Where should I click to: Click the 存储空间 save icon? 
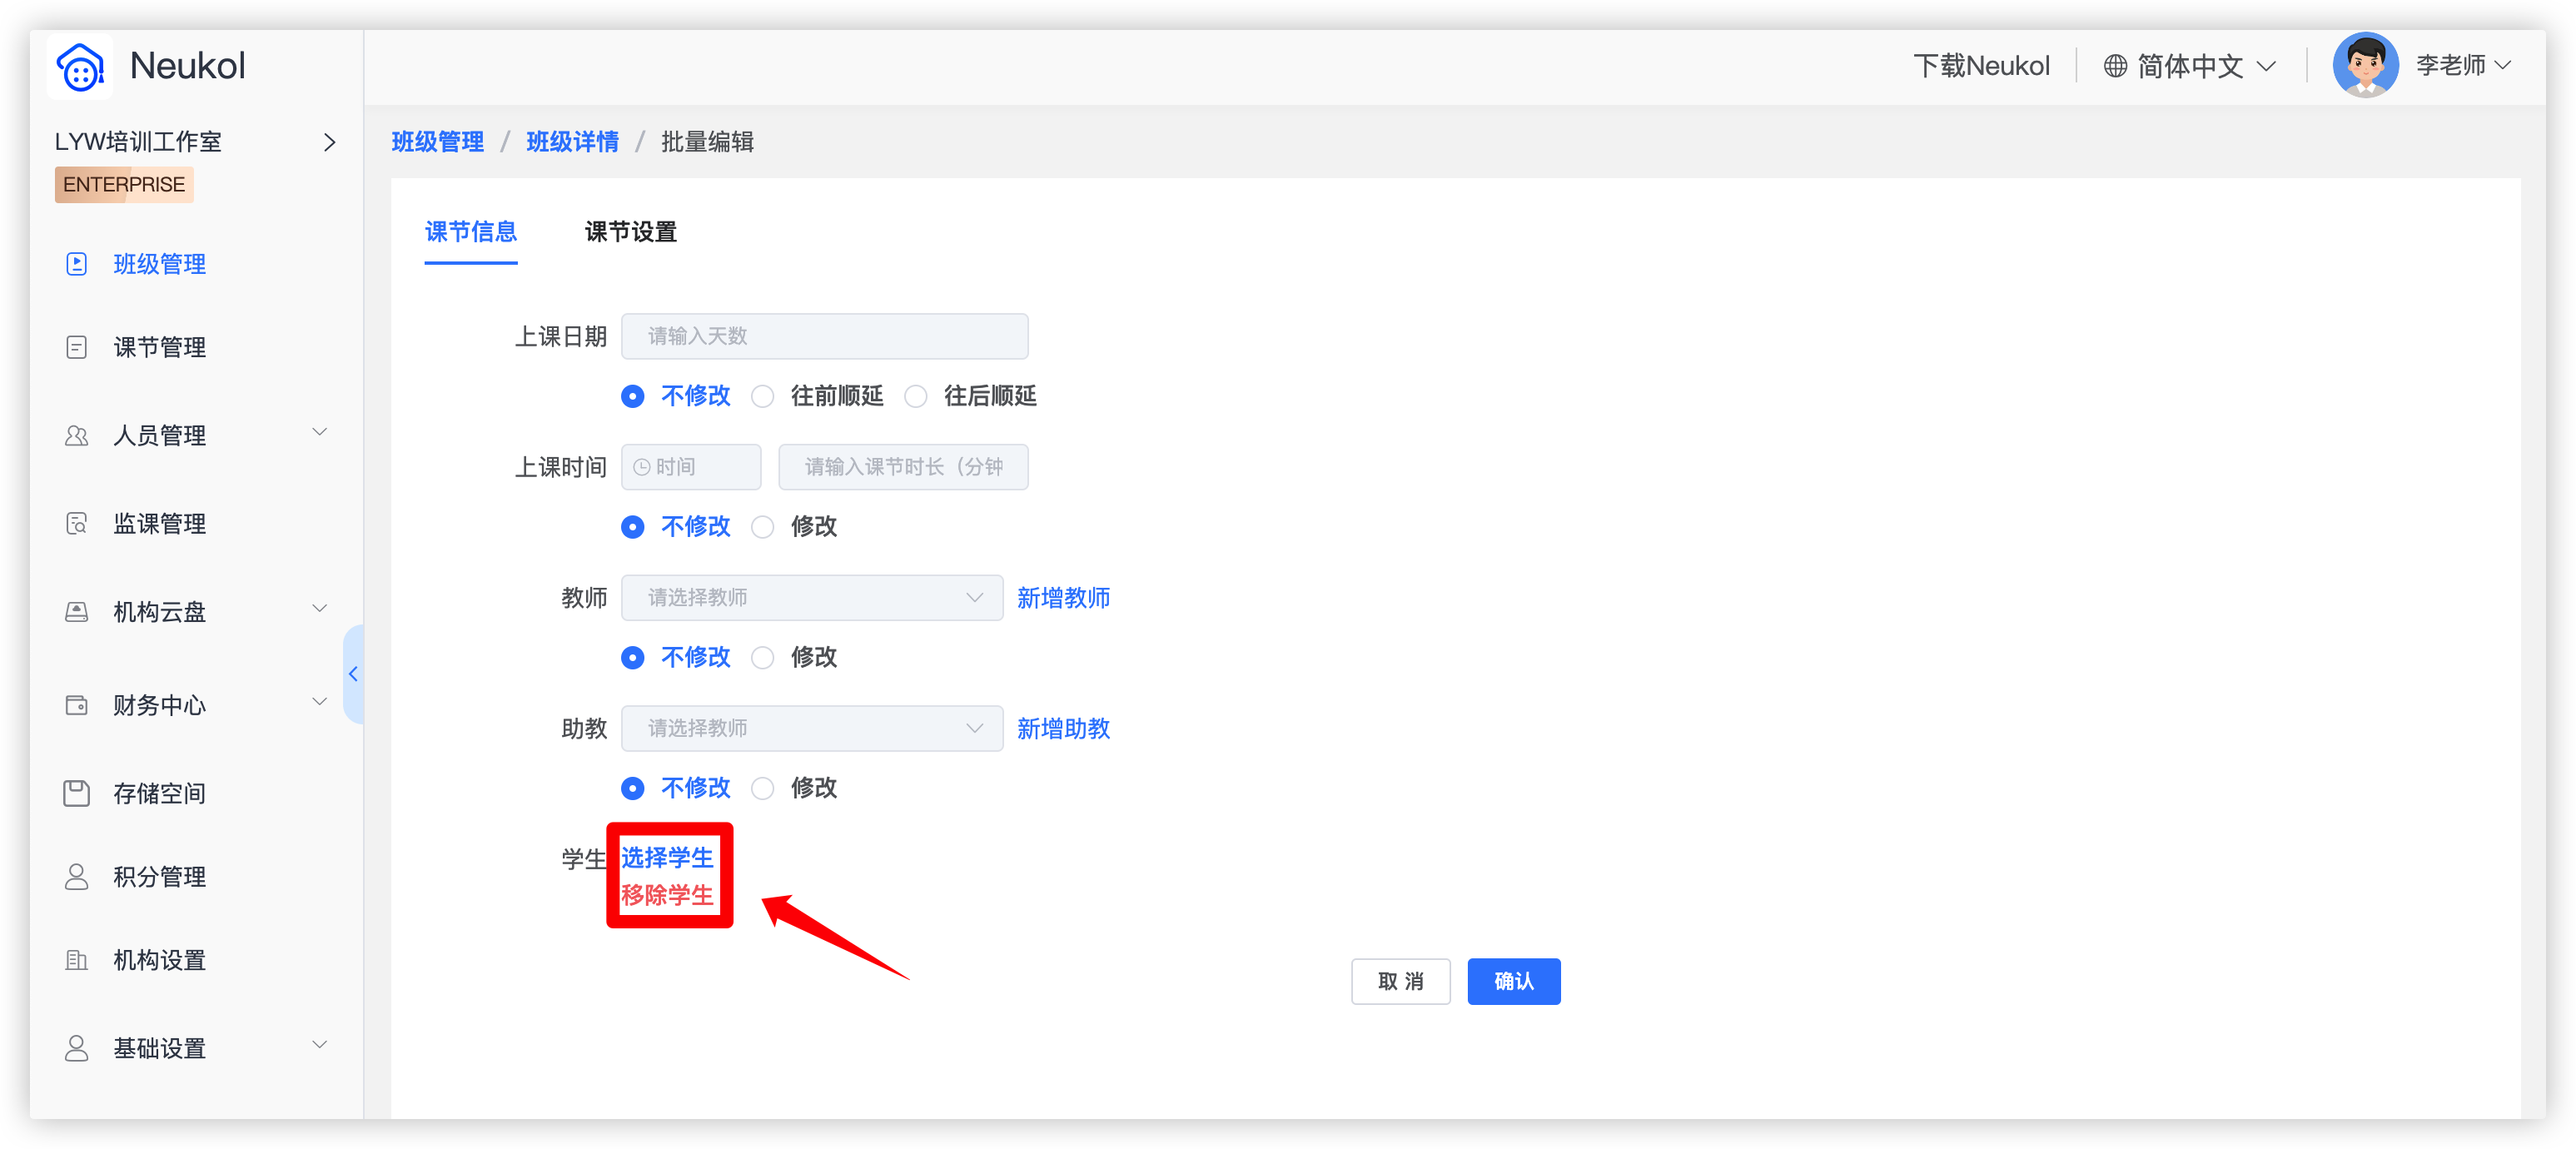click(x=76, y=793)
